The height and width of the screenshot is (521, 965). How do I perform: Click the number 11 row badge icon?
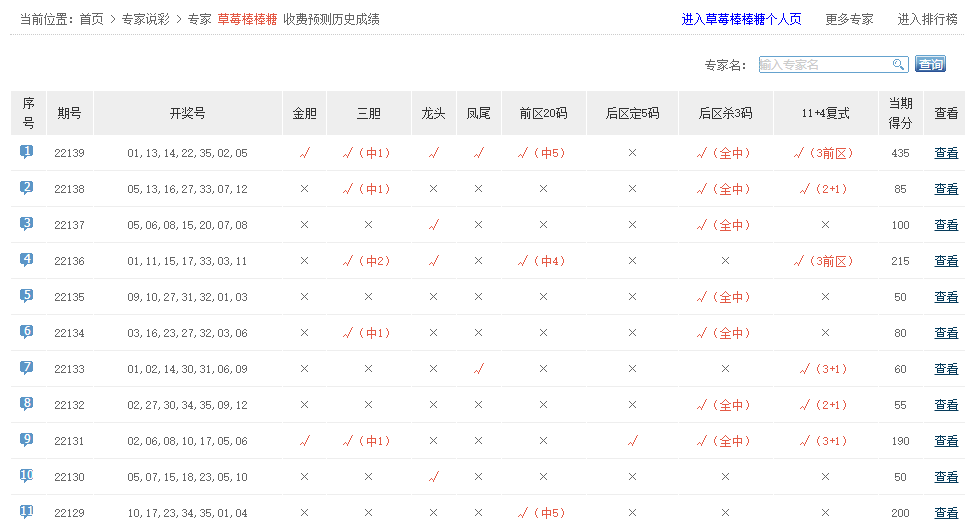pos(27,512)
